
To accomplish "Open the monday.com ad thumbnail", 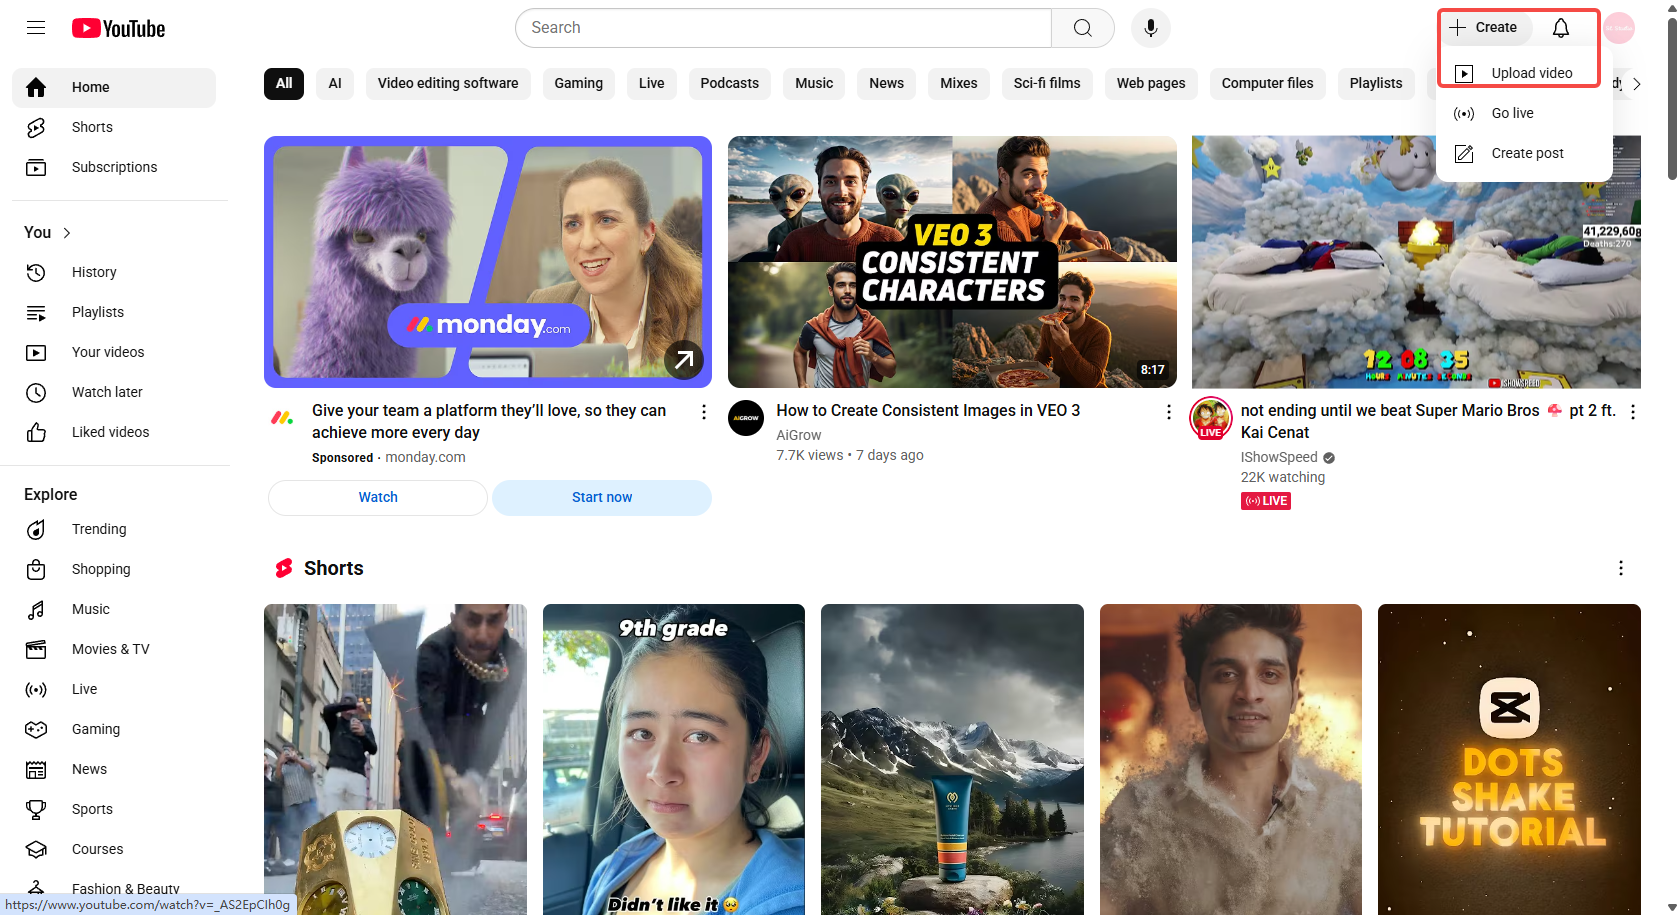I will coord(488,262).
